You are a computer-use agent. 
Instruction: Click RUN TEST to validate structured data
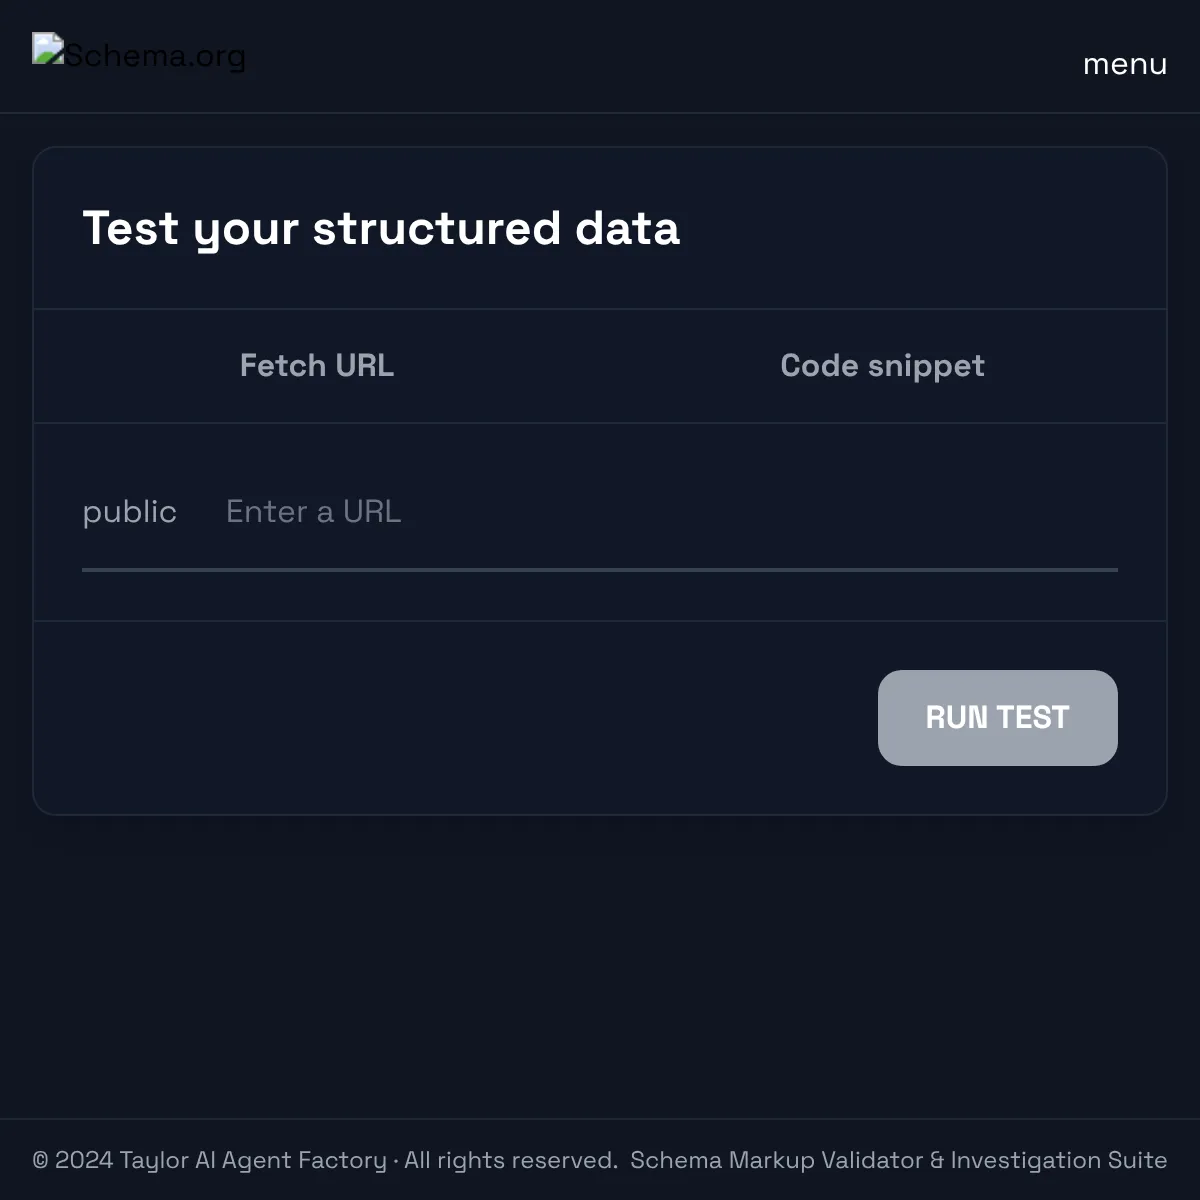tap(997, 718)
